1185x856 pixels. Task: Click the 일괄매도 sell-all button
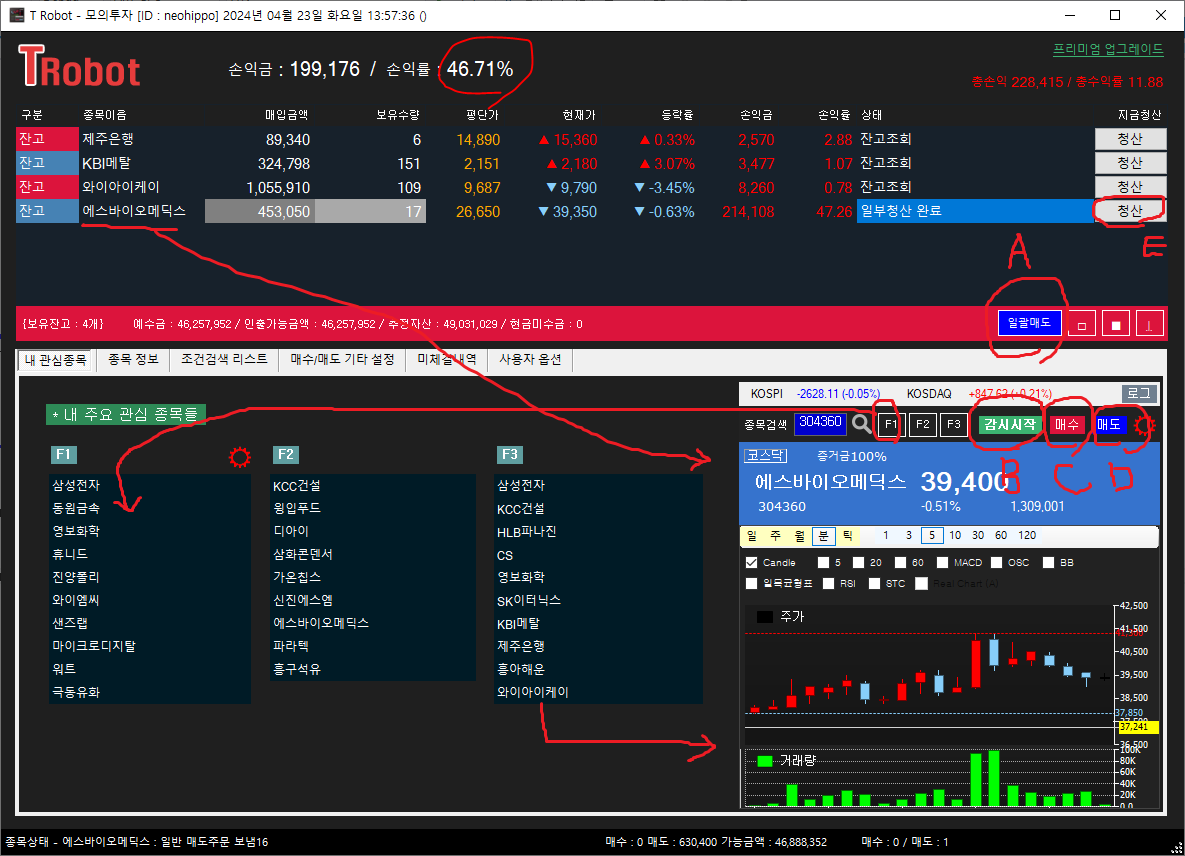(x=1029, y=323)
